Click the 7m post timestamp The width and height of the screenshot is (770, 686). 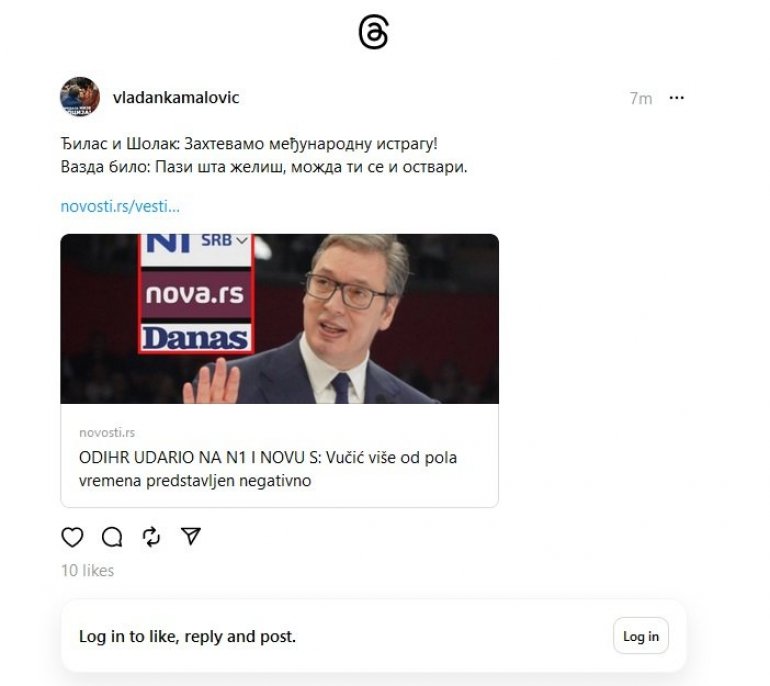(x=641, y=99)
